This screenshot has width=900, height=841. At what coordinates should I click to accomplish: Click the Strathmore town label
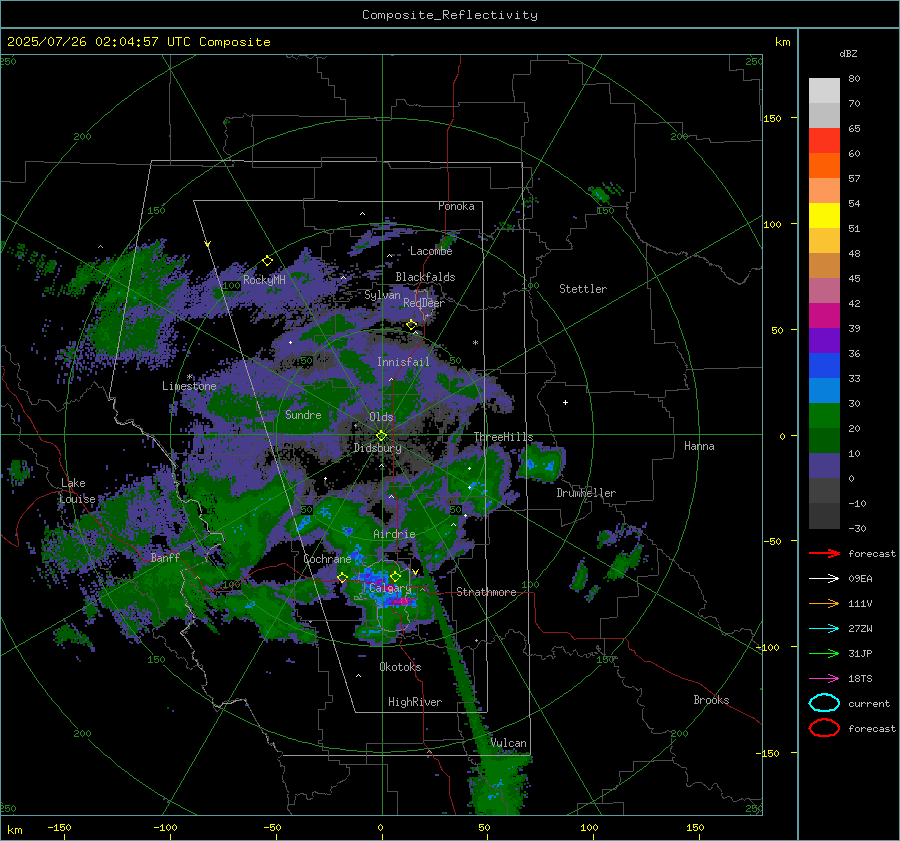point(486,592)
